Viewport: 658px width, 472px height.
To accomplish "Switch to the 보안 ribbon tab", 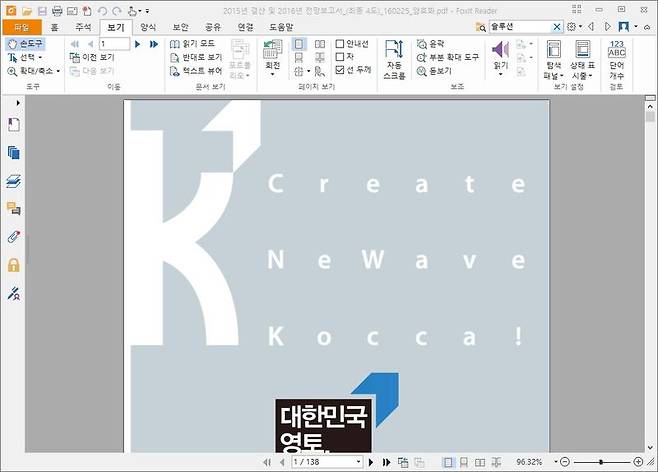I will click(180, 27).
